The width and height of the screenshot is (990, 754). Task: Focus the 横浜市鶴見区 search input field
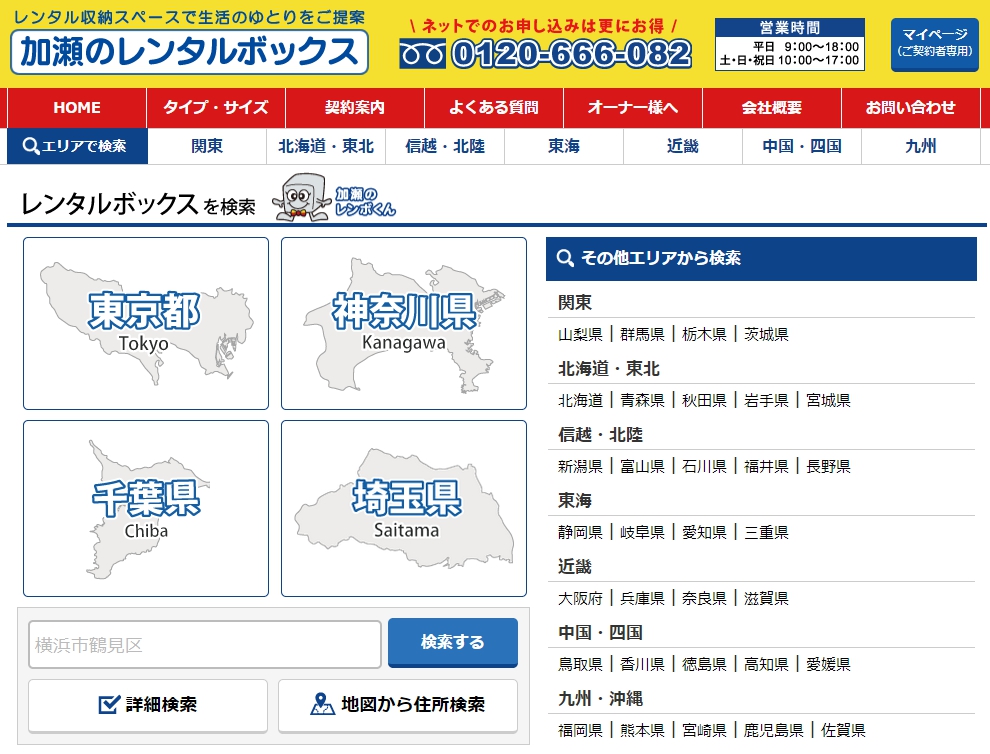[x=205, y=645]
